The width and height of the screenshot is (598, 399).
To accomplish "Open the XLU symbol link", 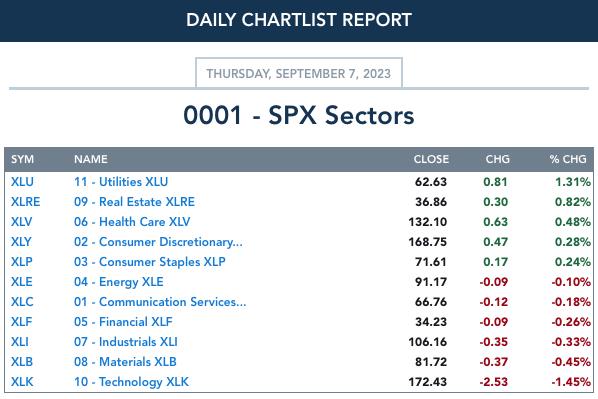I will pyautogui.click(x=22, y=182).
